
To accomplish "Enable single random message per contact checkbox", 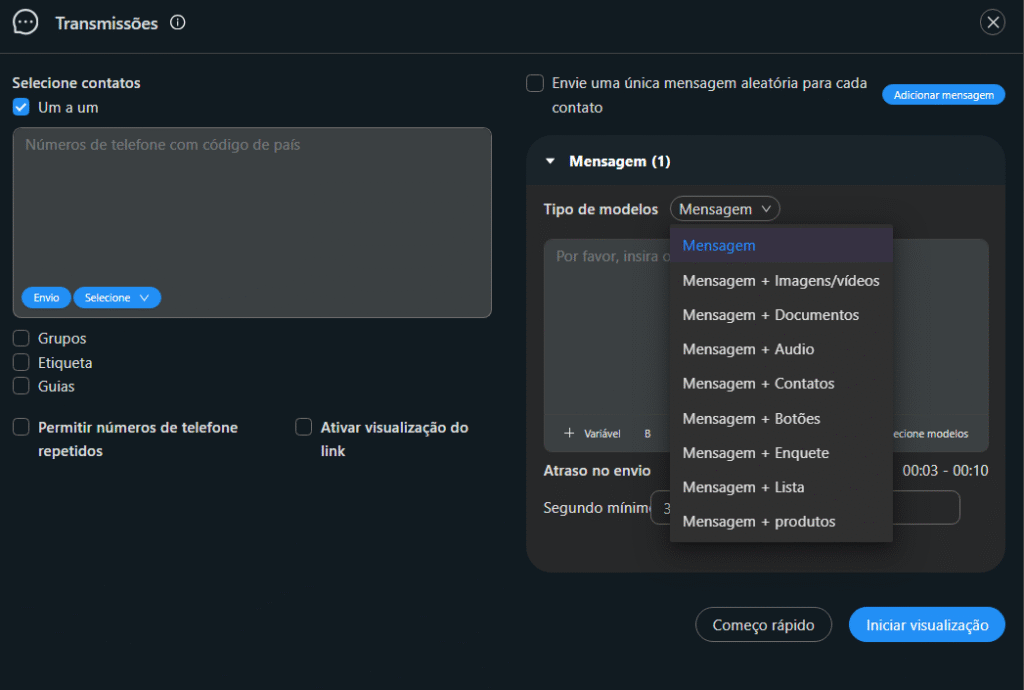I will 535,84.
